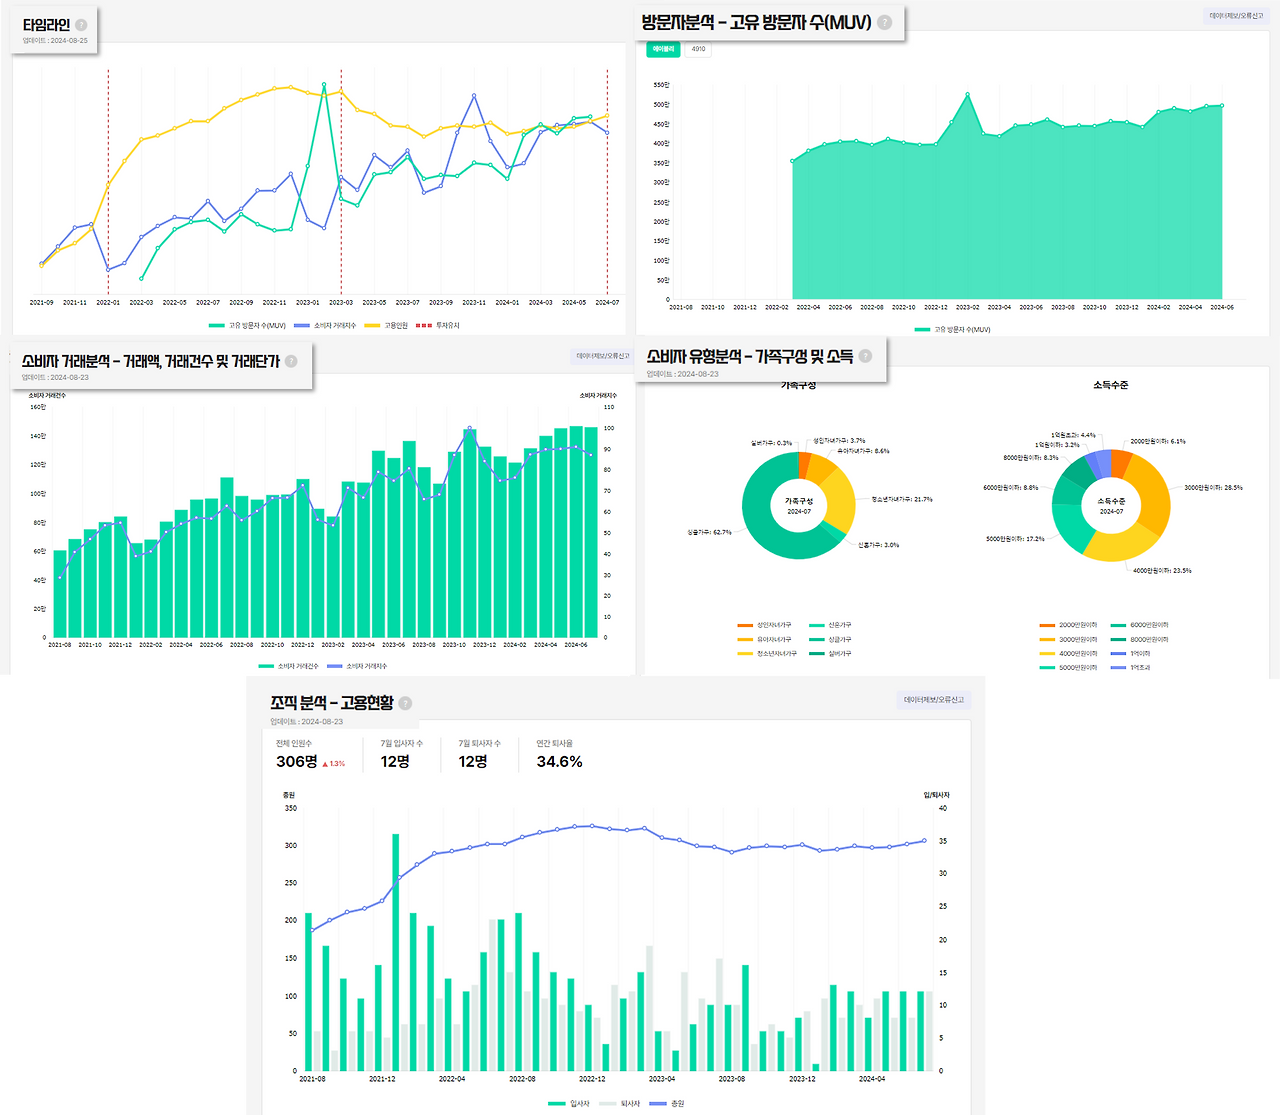Switch to the 4910 tab
Screen dimensions: 1280x1115
click(698, 49)
